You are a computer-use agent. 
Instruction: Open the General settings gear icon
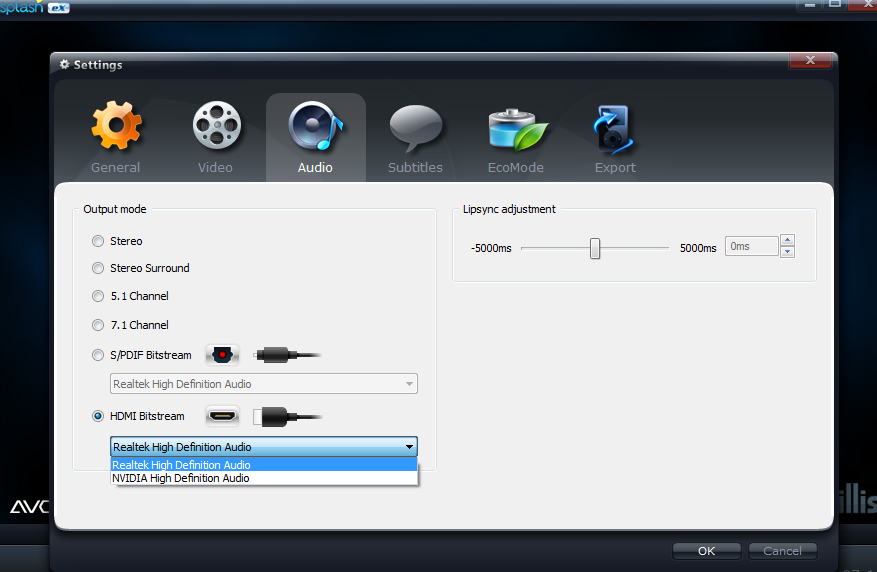tap(116, 125)
